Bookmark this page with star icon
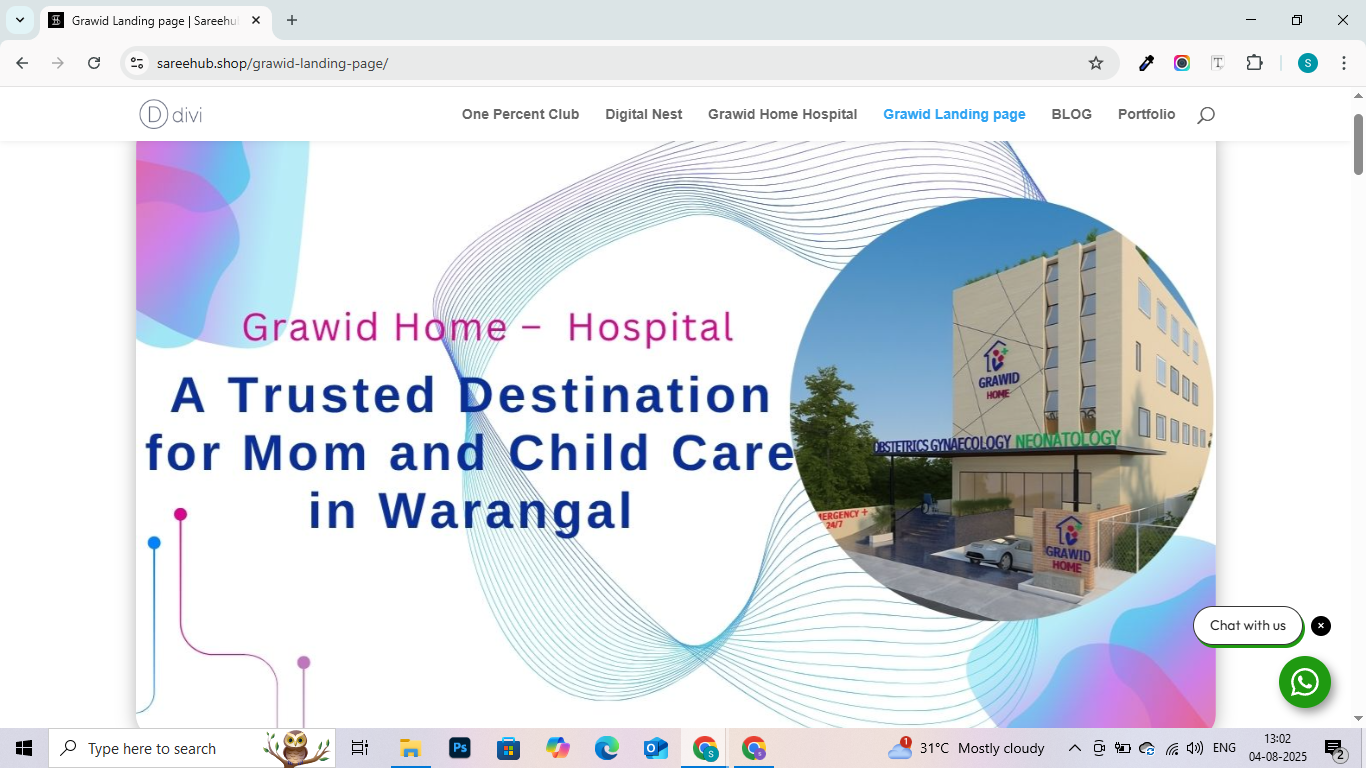The height and width of the screenshot is (768, 1366). [1096, 63]
